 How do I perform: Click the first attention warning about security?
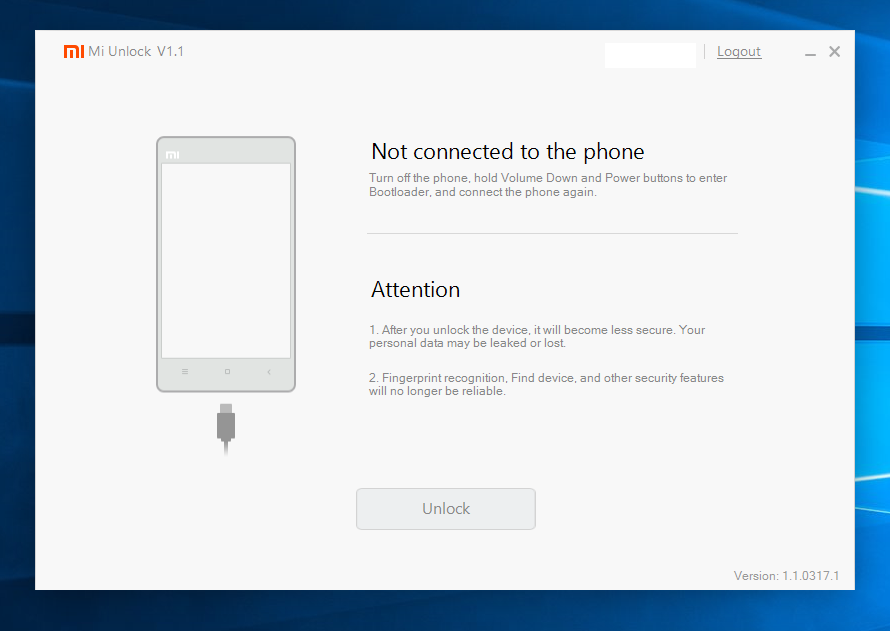pos(537,336)
